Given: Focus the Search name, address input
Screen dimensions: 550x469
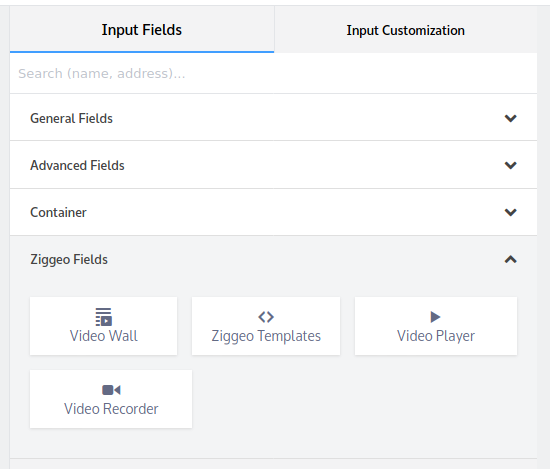Looking at the screenshot, I should 273,73.
